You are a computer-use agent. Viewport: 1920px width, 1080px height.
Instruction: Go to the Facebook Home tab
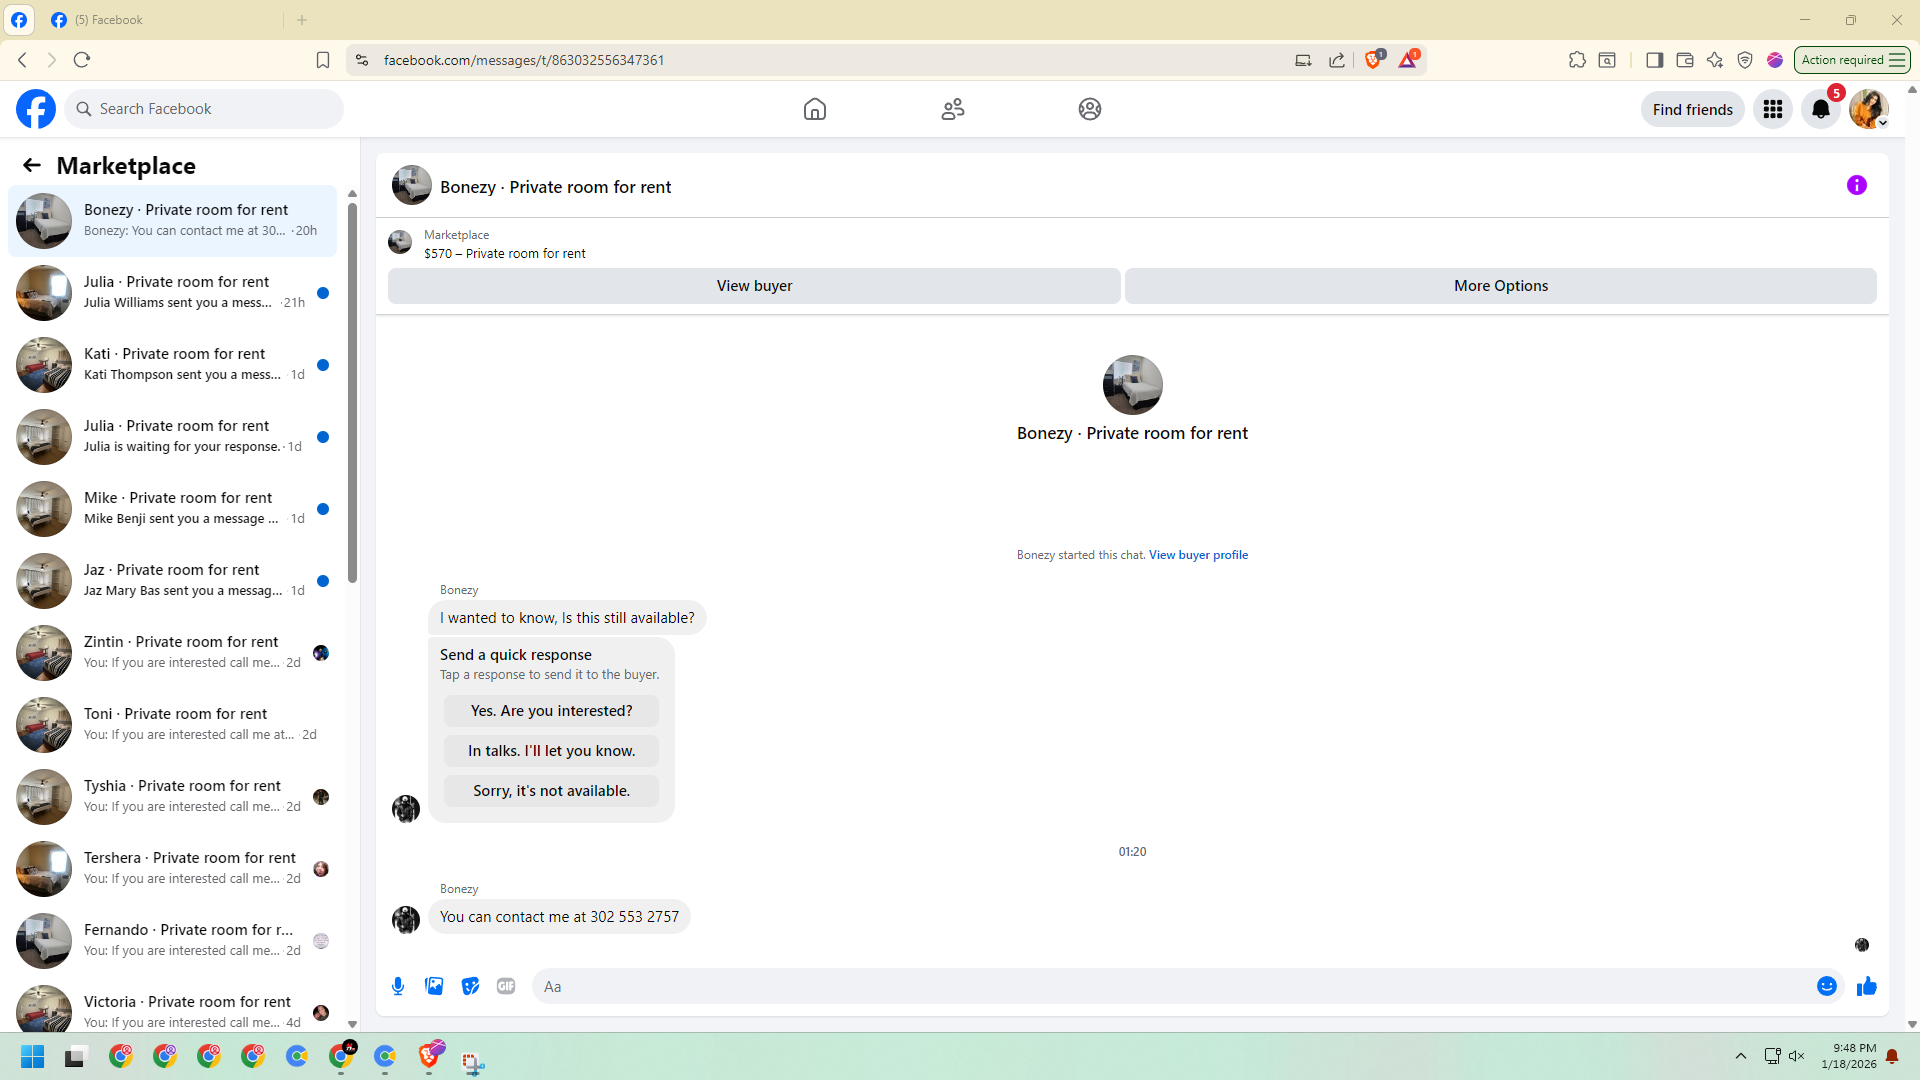point(814,109)
